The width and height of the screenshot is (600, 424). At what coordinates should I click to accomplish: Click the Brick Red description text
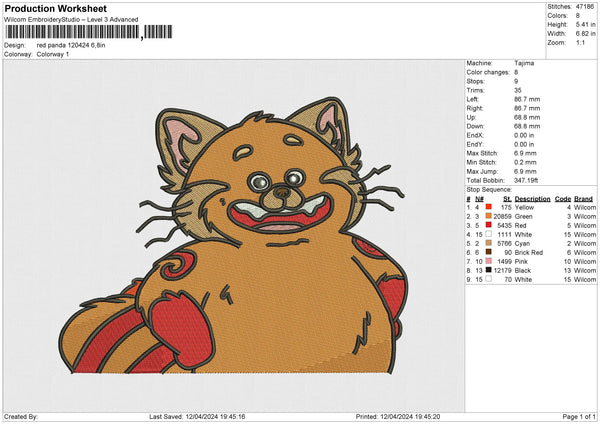[529, 252]
